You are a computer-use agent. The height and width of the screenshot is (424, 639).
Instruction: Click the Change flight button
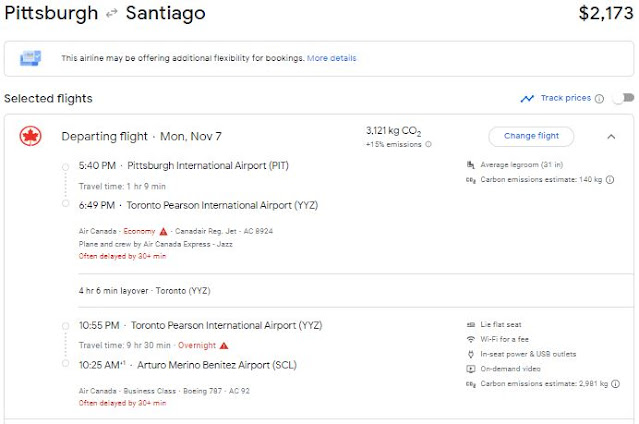(x=531, y=136)
